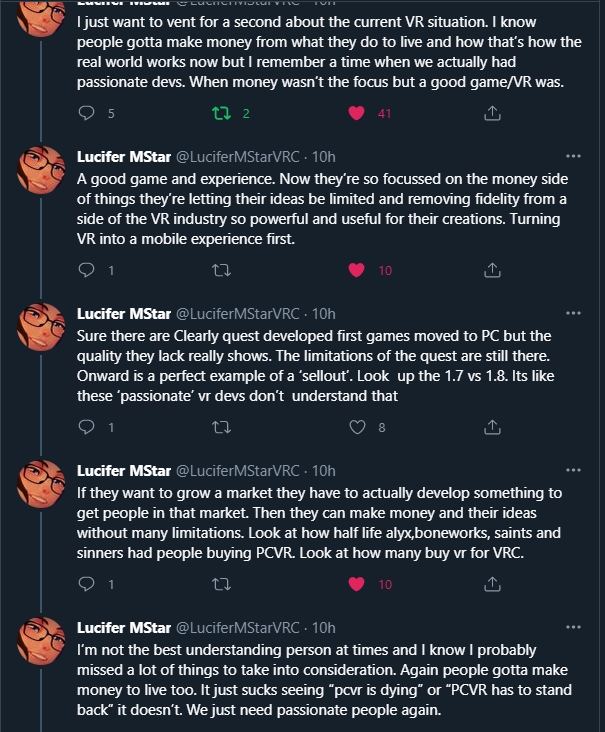Expand more menu on 'grow a market' tweet
This screenshot has height=732, width=605.
573,470
